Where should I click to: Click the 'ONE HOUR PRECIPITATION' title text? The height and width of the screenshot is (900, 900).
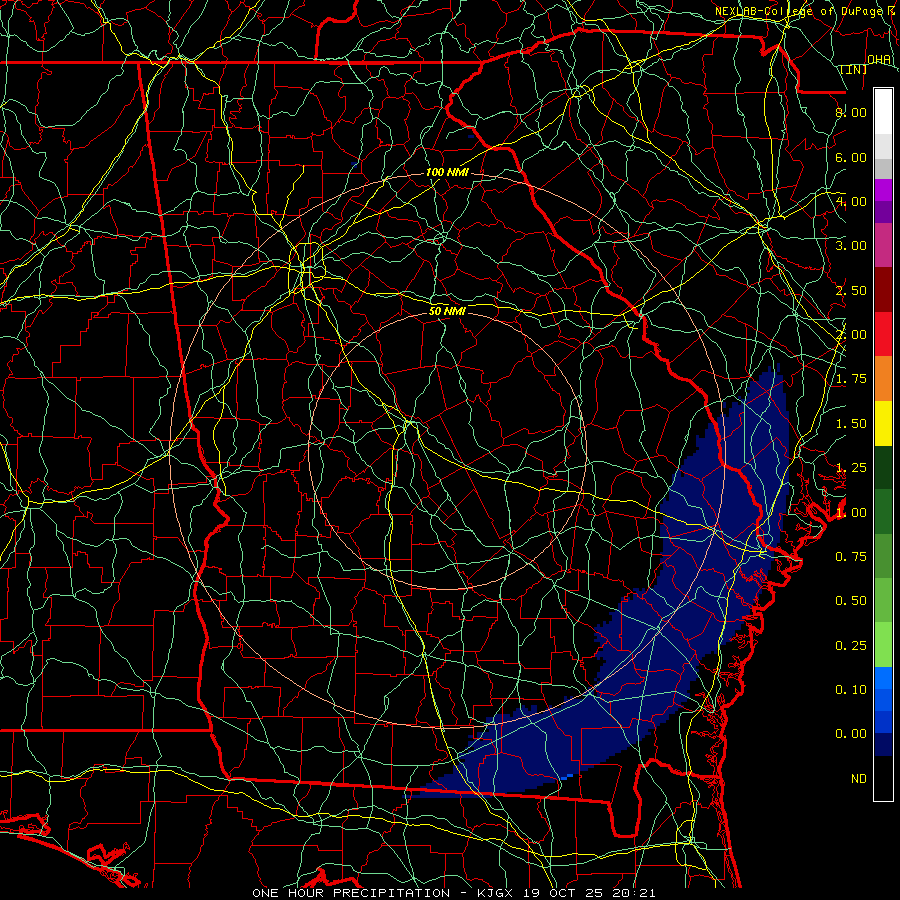point(351,893)
